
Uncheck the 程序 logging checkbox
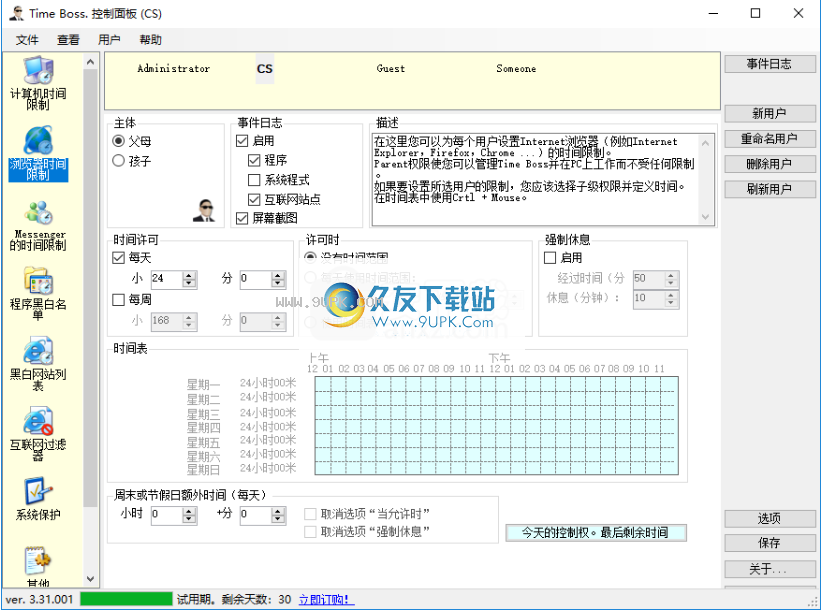tap(254, 160)
